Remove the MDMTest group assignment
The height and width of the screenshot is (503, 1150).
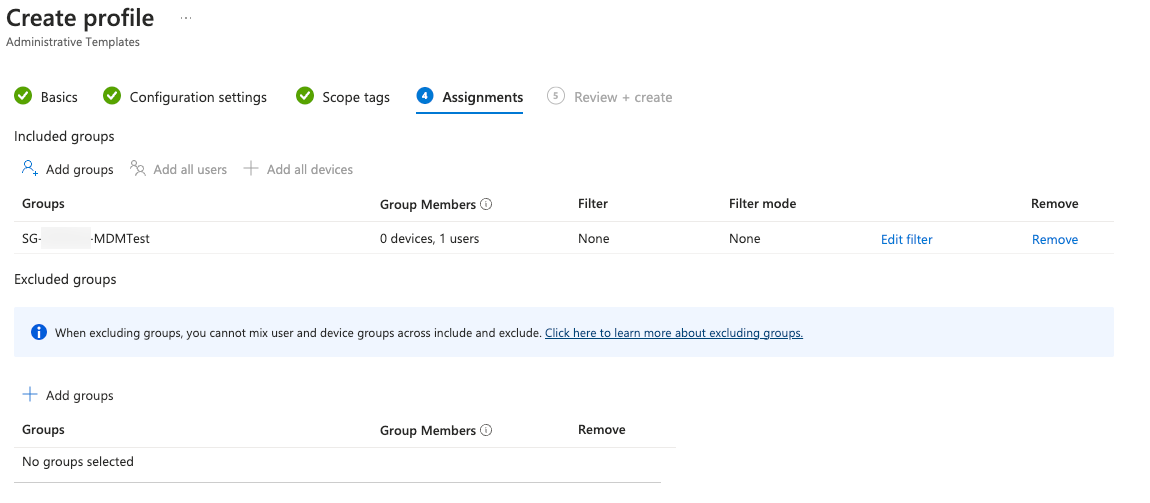click(x=1054, y=239)
